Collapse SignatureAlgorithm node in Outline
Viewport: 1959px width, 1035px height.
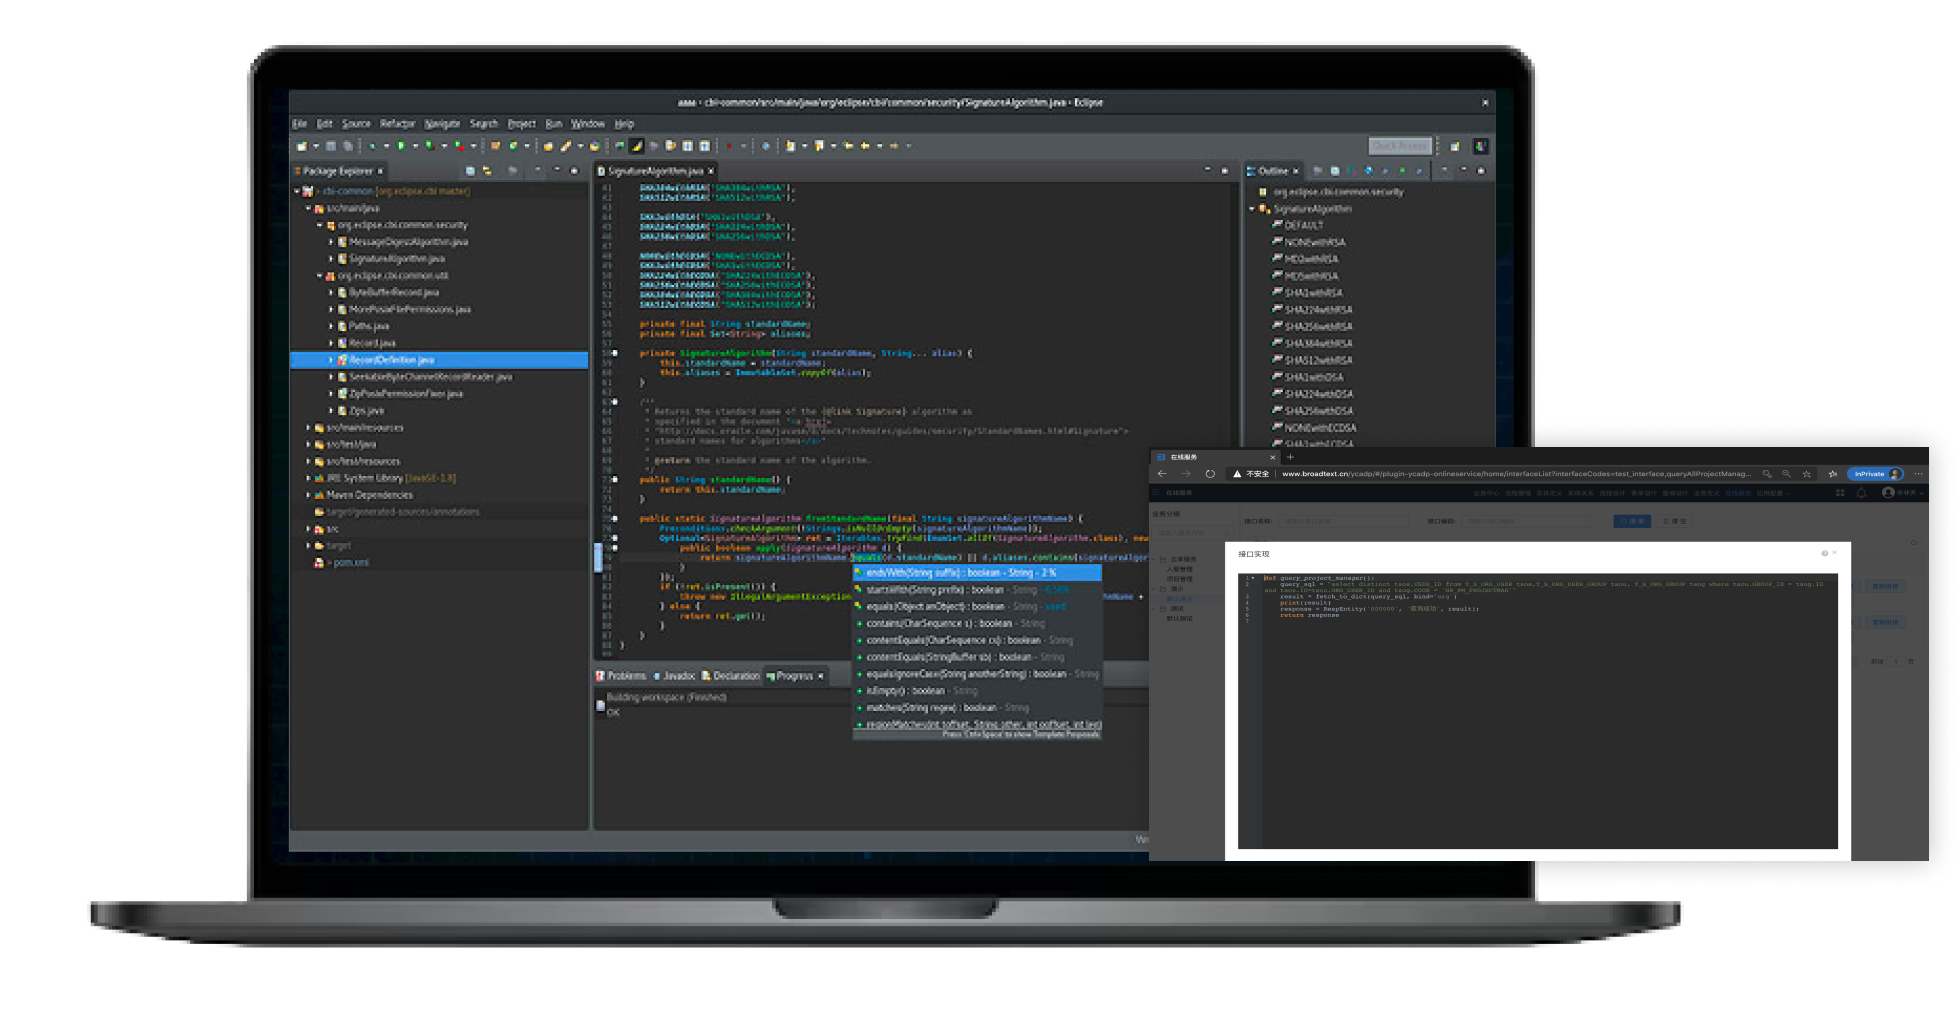click(x=1252, y=209)
